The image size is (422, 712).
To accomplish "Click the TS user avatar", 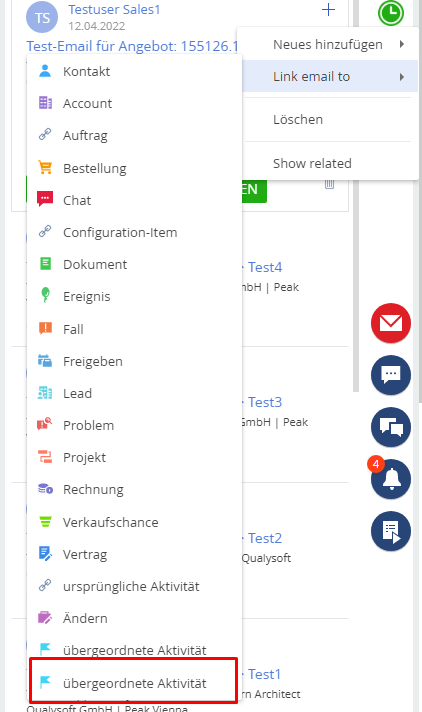I will pyautogui.click(x=42, y=17).
